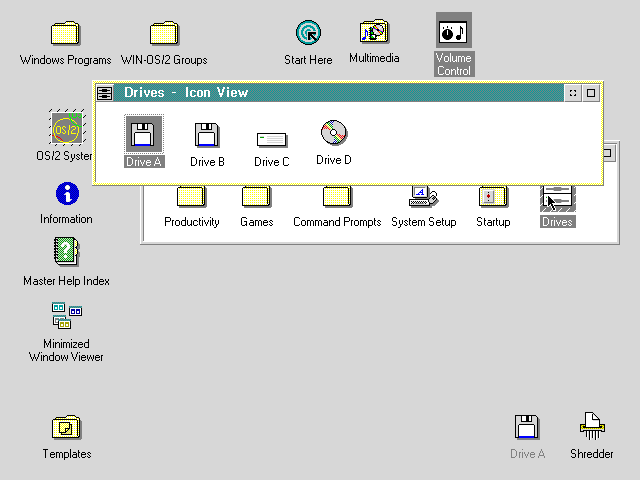This screenshot has width=640, height=480.
Task: Open the Startup folder
Action: coord(493,196)
